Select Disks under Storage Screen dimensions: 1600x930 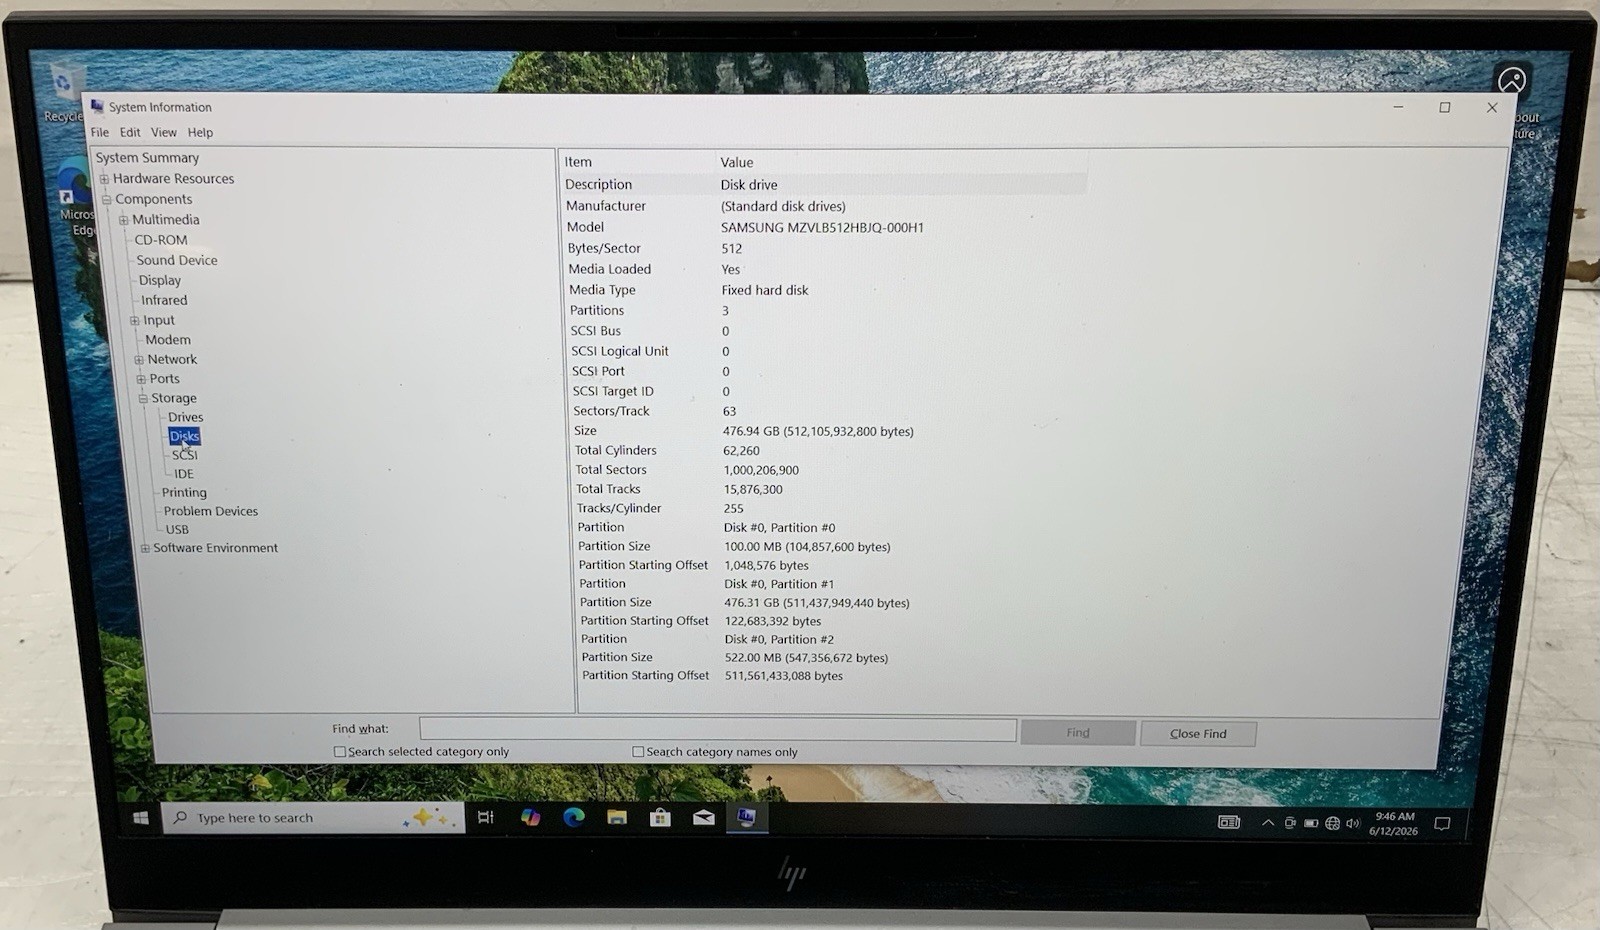tap(184, 436)
